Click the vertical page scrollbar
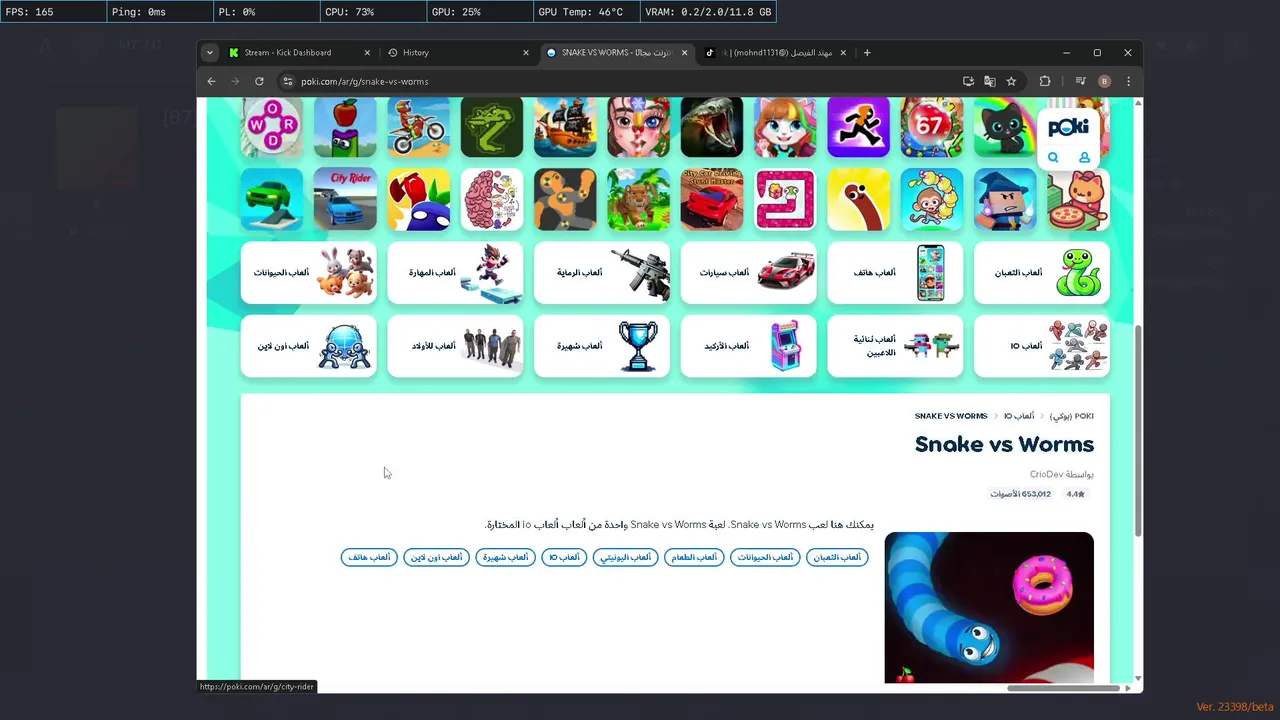 point(1138,430)
